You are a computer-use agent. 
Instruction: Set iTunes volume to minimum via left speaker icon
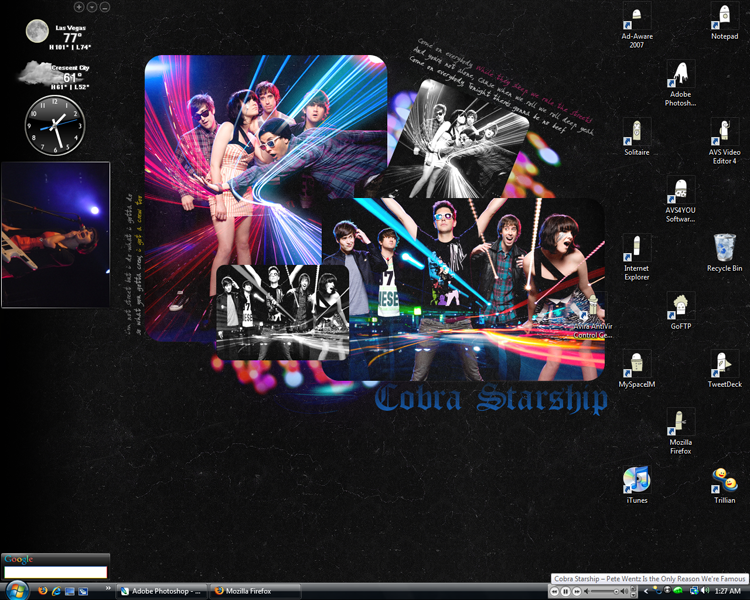[x=586, y=591]
